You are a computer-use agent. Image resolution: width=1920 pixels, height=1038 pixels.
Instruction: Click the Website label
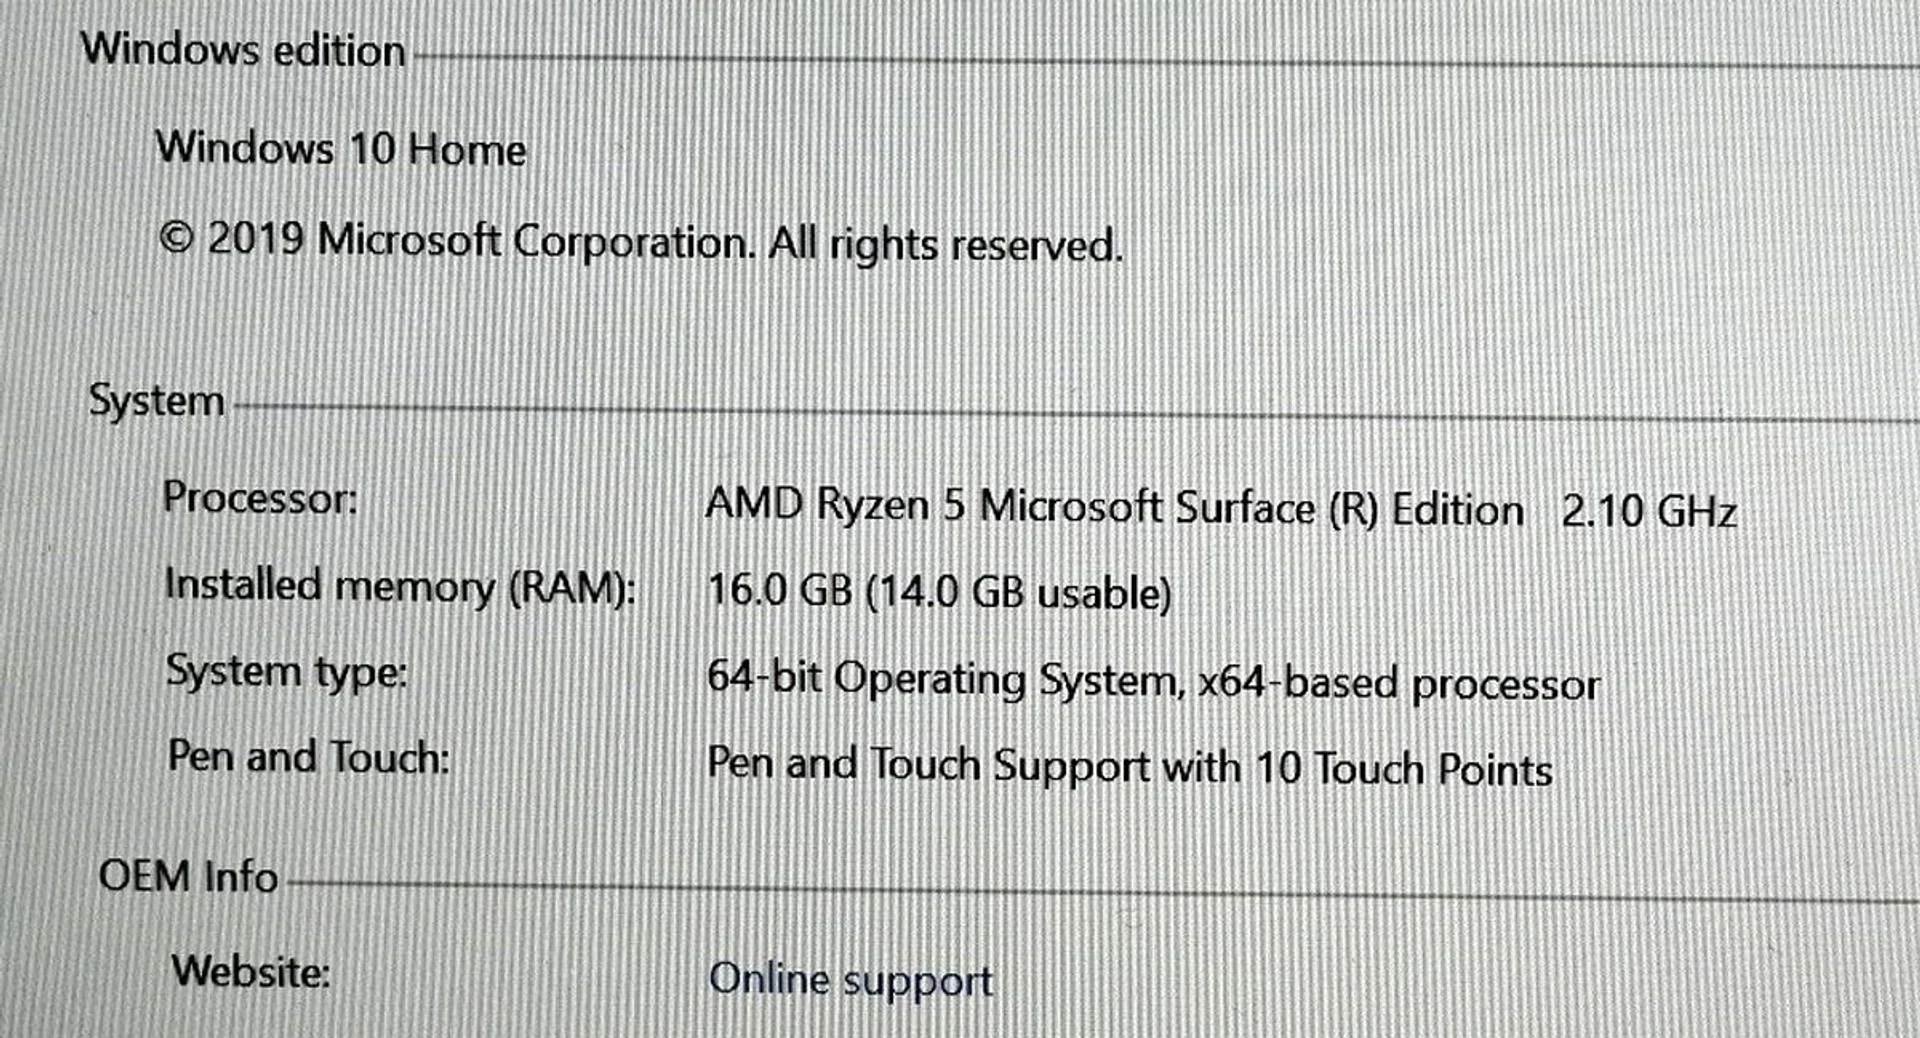coord(250,971)
